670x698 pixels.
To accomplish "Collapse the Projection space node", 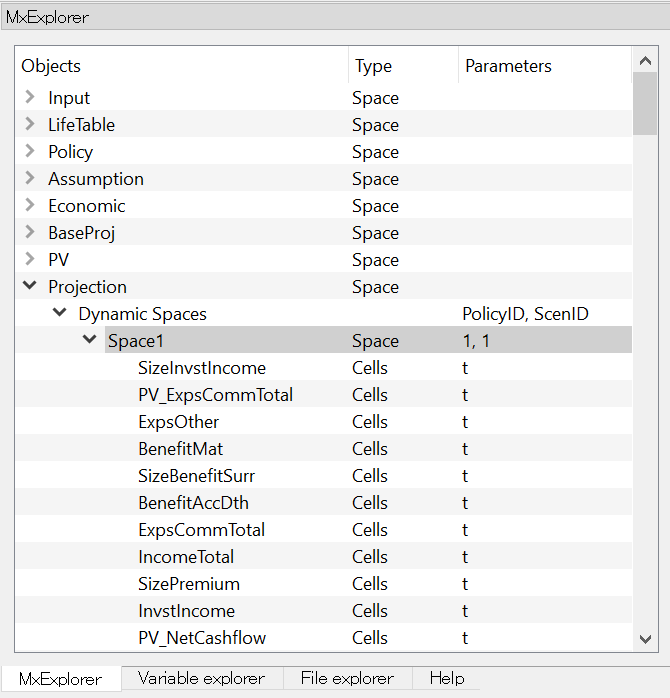I will click(30, 286).
